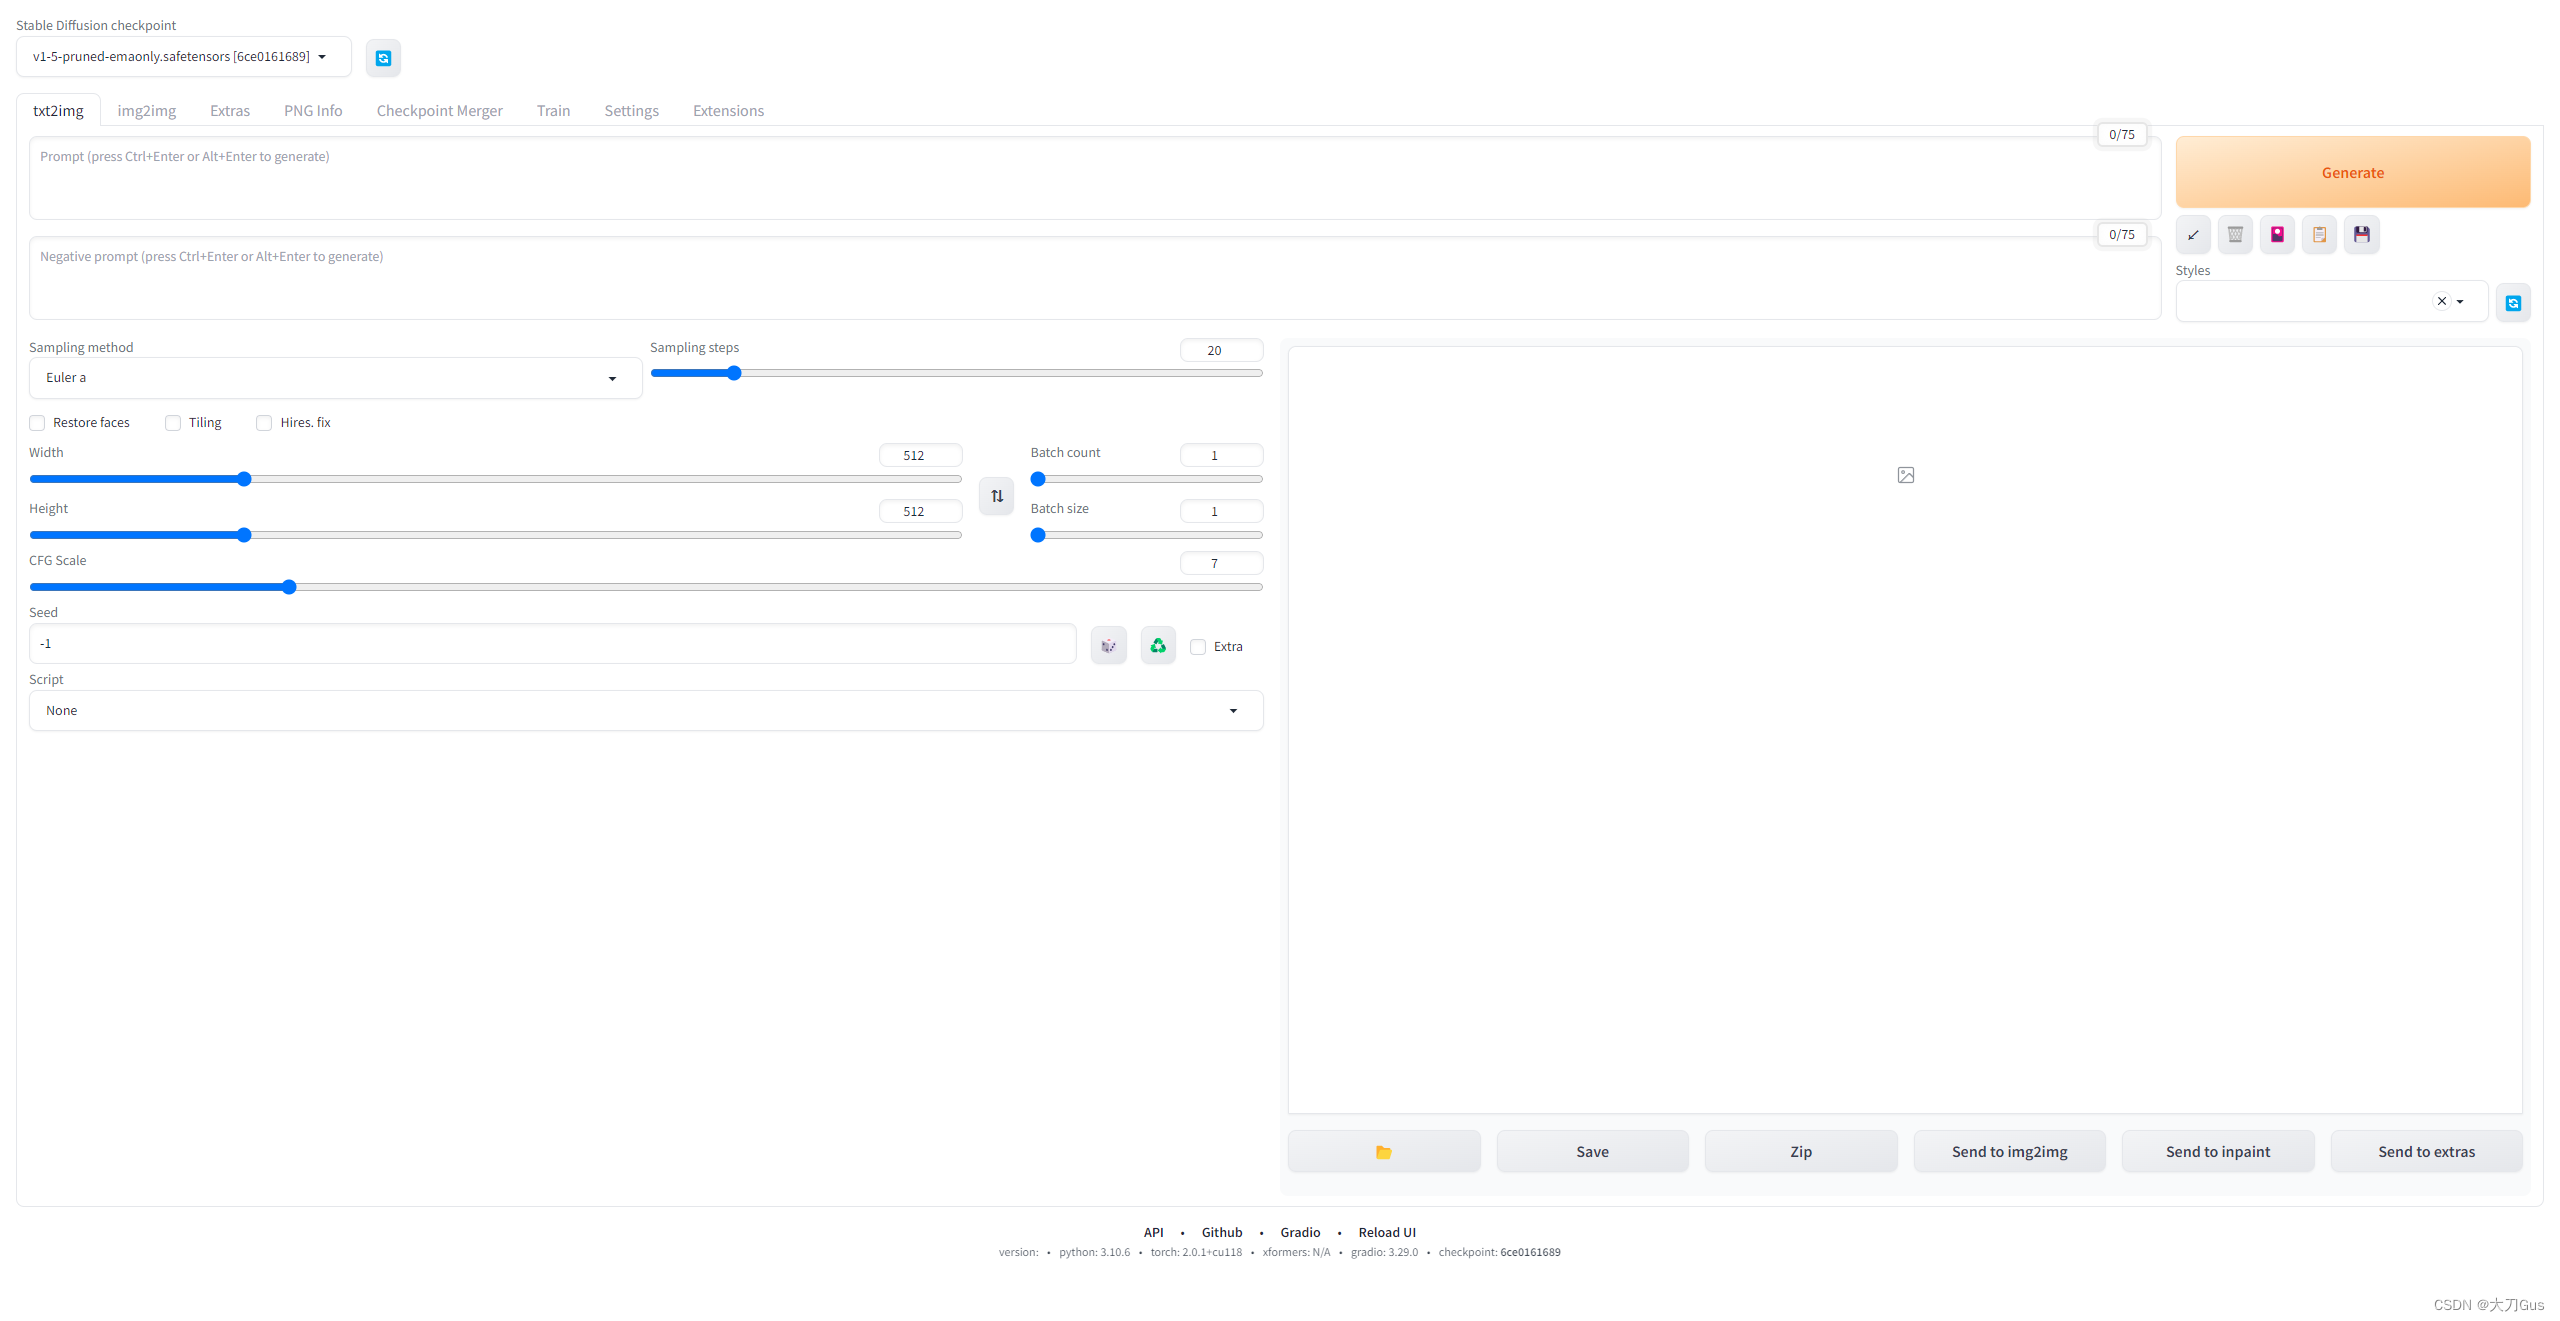Click the Save button

tap(1592, 1151)
